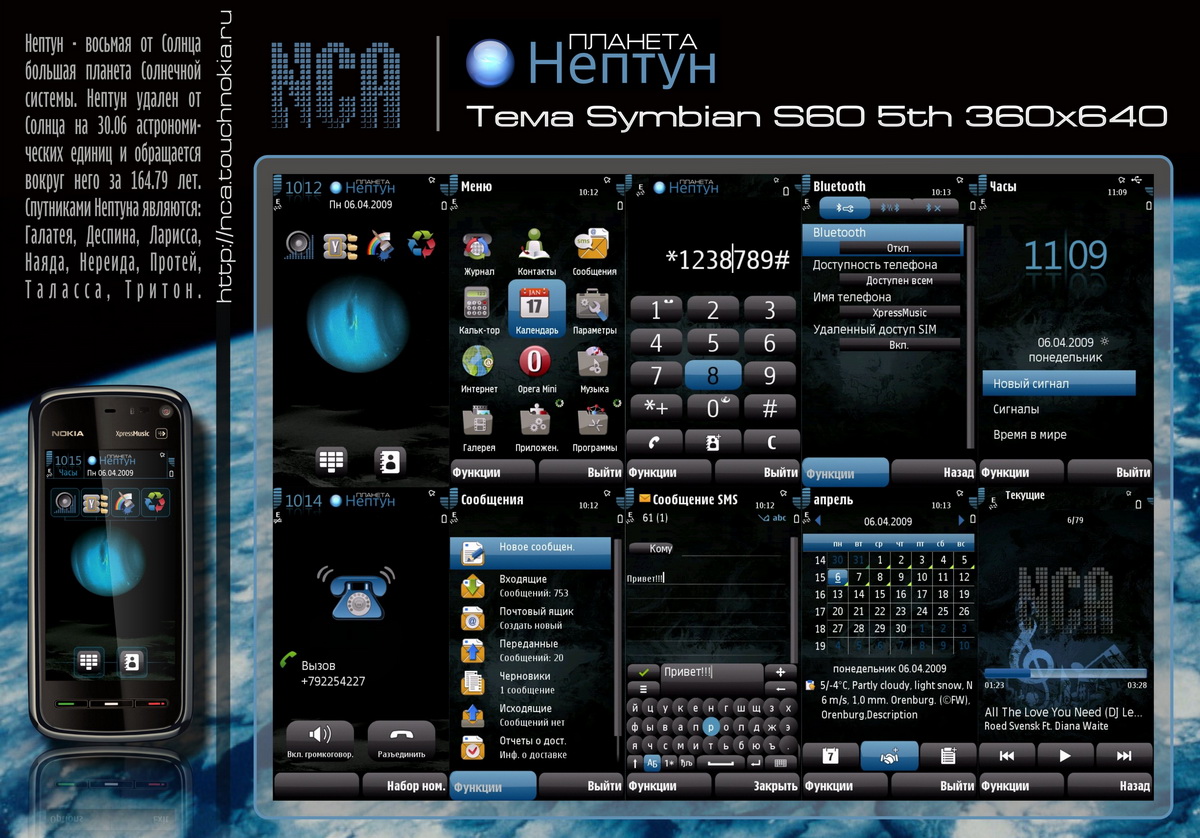Image resolution: width=1200 pixels, height=838 pixels.
Task: Toggle 1* numeric mode key on SMS keyboard
Action: coord(669,762)
